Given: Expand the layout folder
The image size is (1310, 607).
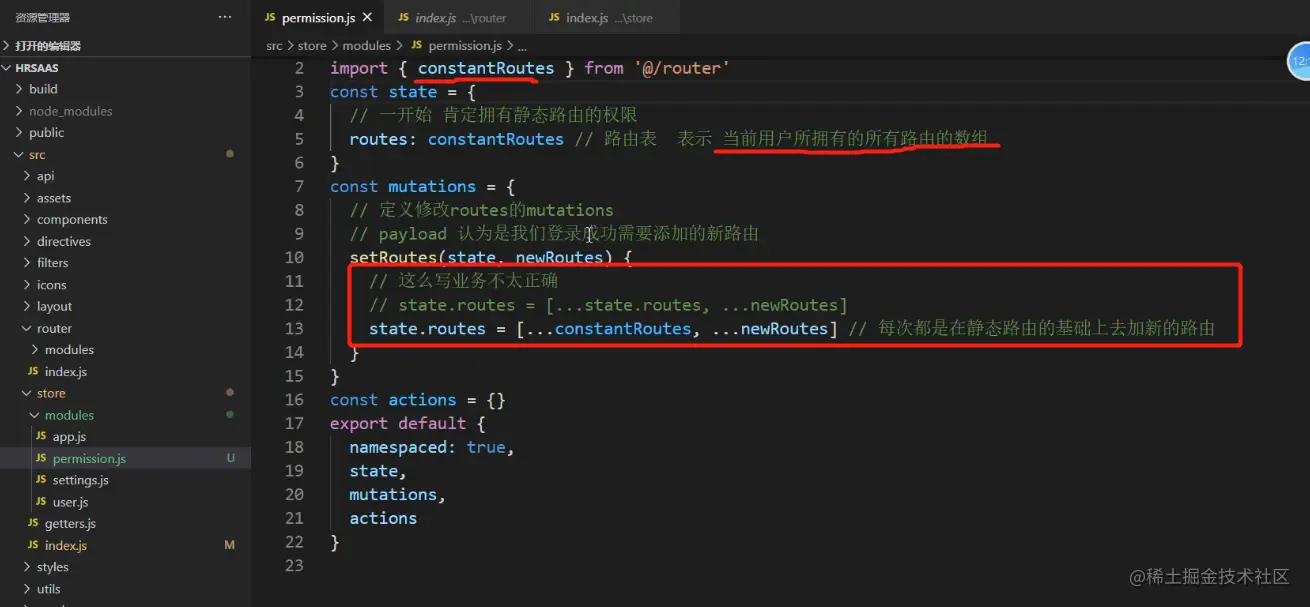Looking at the screenshot, I should (125, 307).
